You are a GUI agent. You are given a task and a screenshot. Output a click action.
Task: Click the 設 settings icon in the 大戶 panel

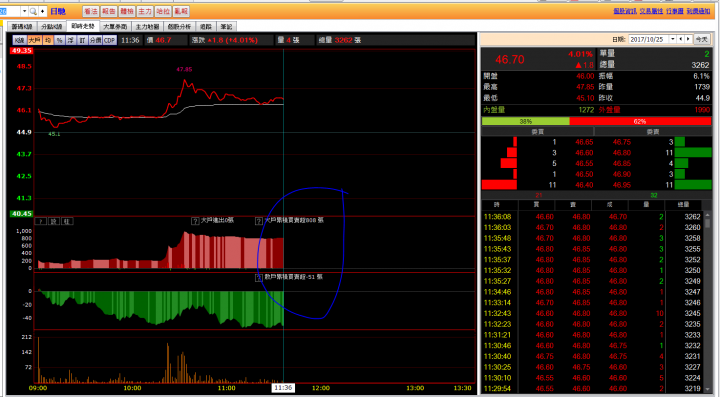coord(54,221)
